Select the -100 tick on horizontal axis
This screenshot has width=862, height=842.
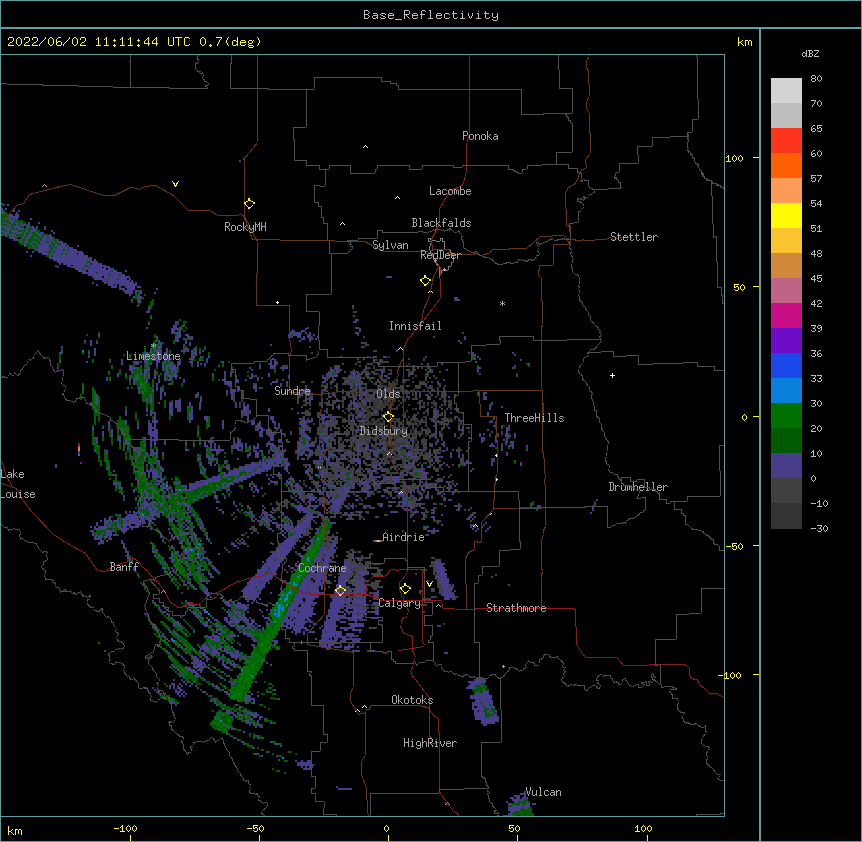(125, 828)
